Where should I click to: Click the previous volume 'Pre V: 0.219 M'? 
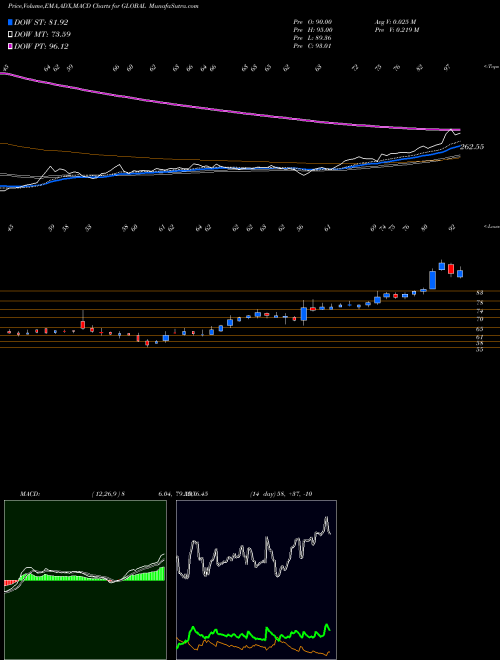[x=396, y=30]
